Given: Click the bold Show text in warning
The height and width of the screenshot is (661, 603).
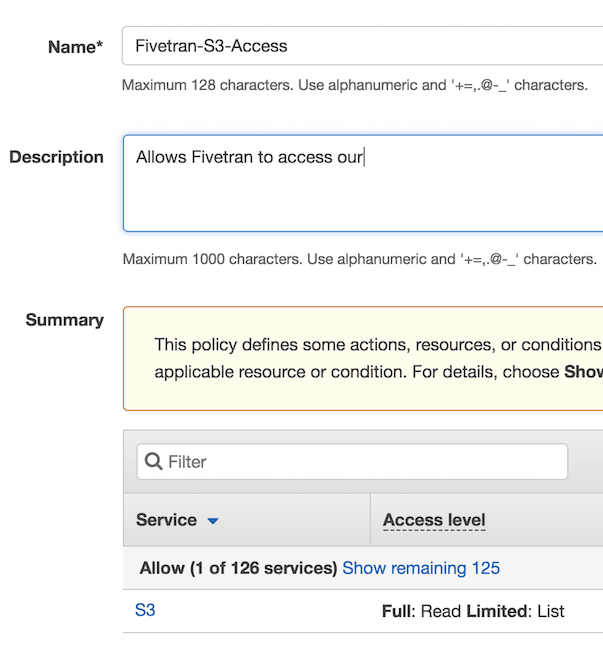Looking at the screenshot, I should pos(583,372).
